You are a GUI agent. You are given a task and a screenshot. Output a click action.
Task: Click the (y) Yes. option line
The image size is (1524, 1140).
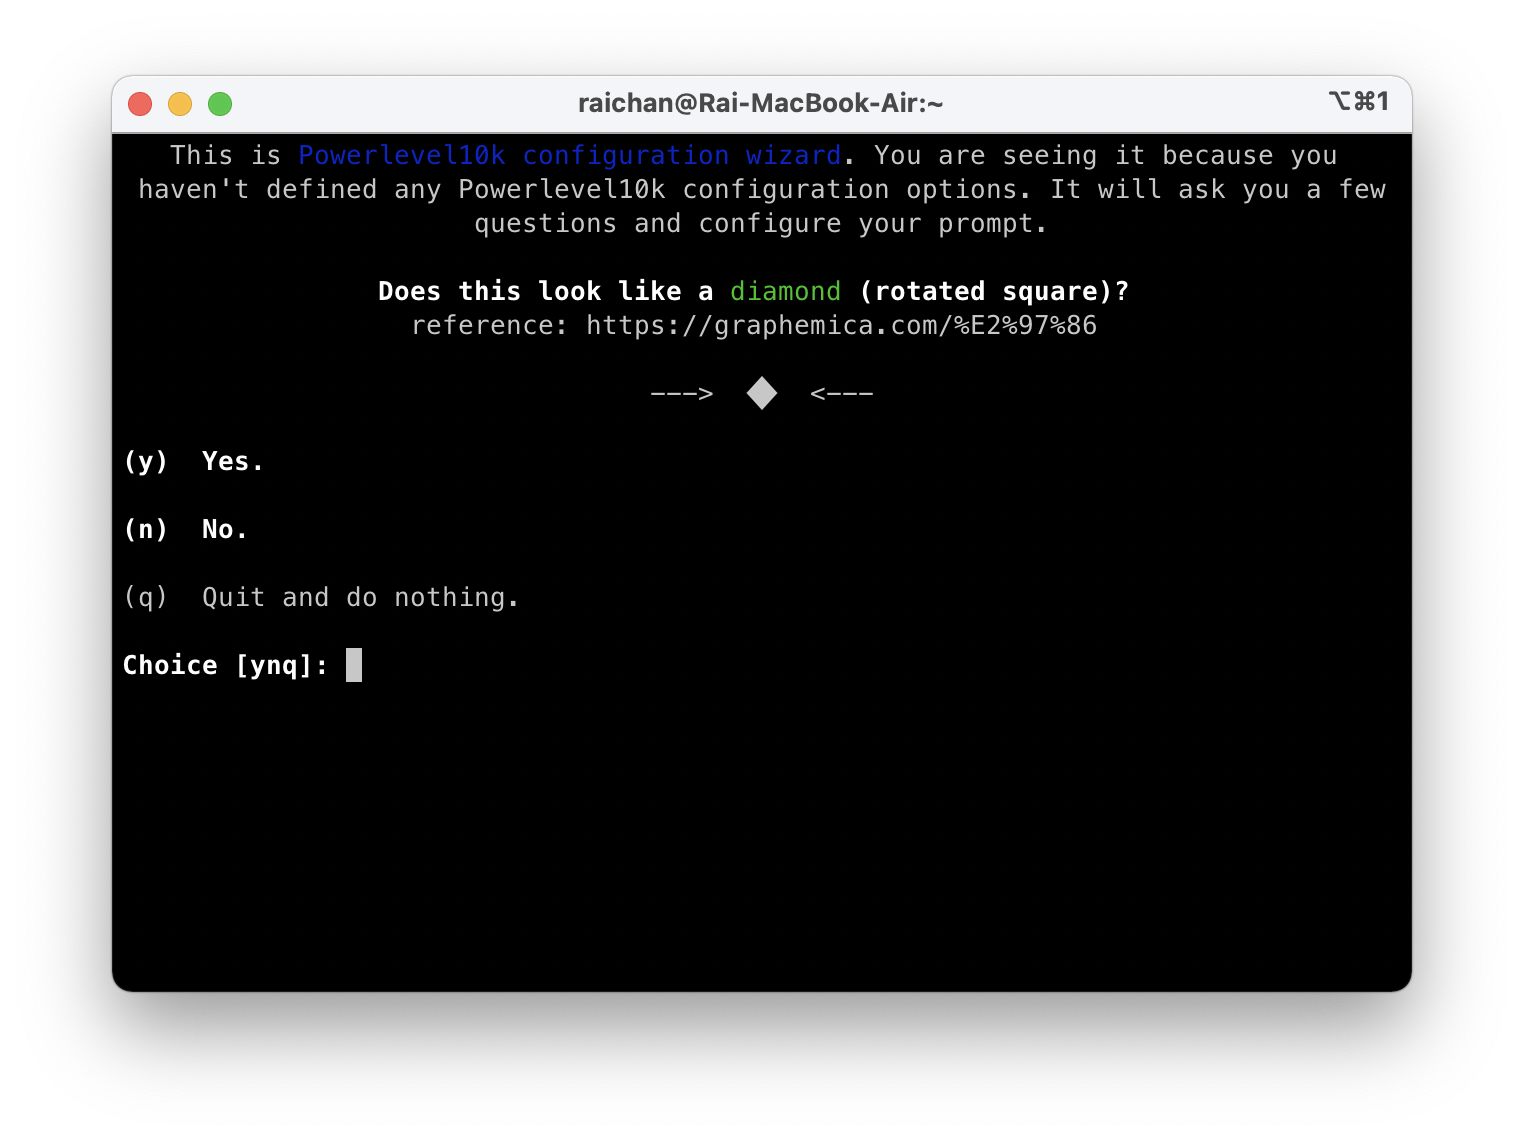coord(194,462)
